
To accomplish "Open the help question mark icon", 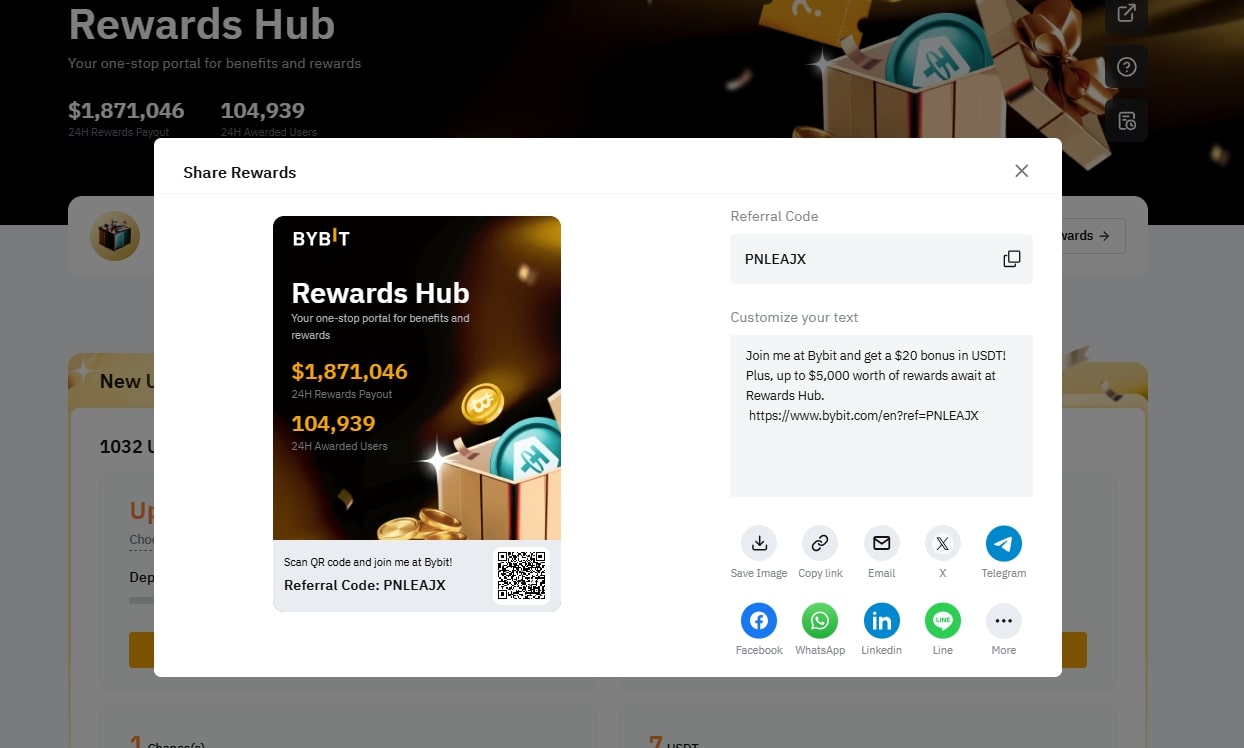I will [1127, 67].
